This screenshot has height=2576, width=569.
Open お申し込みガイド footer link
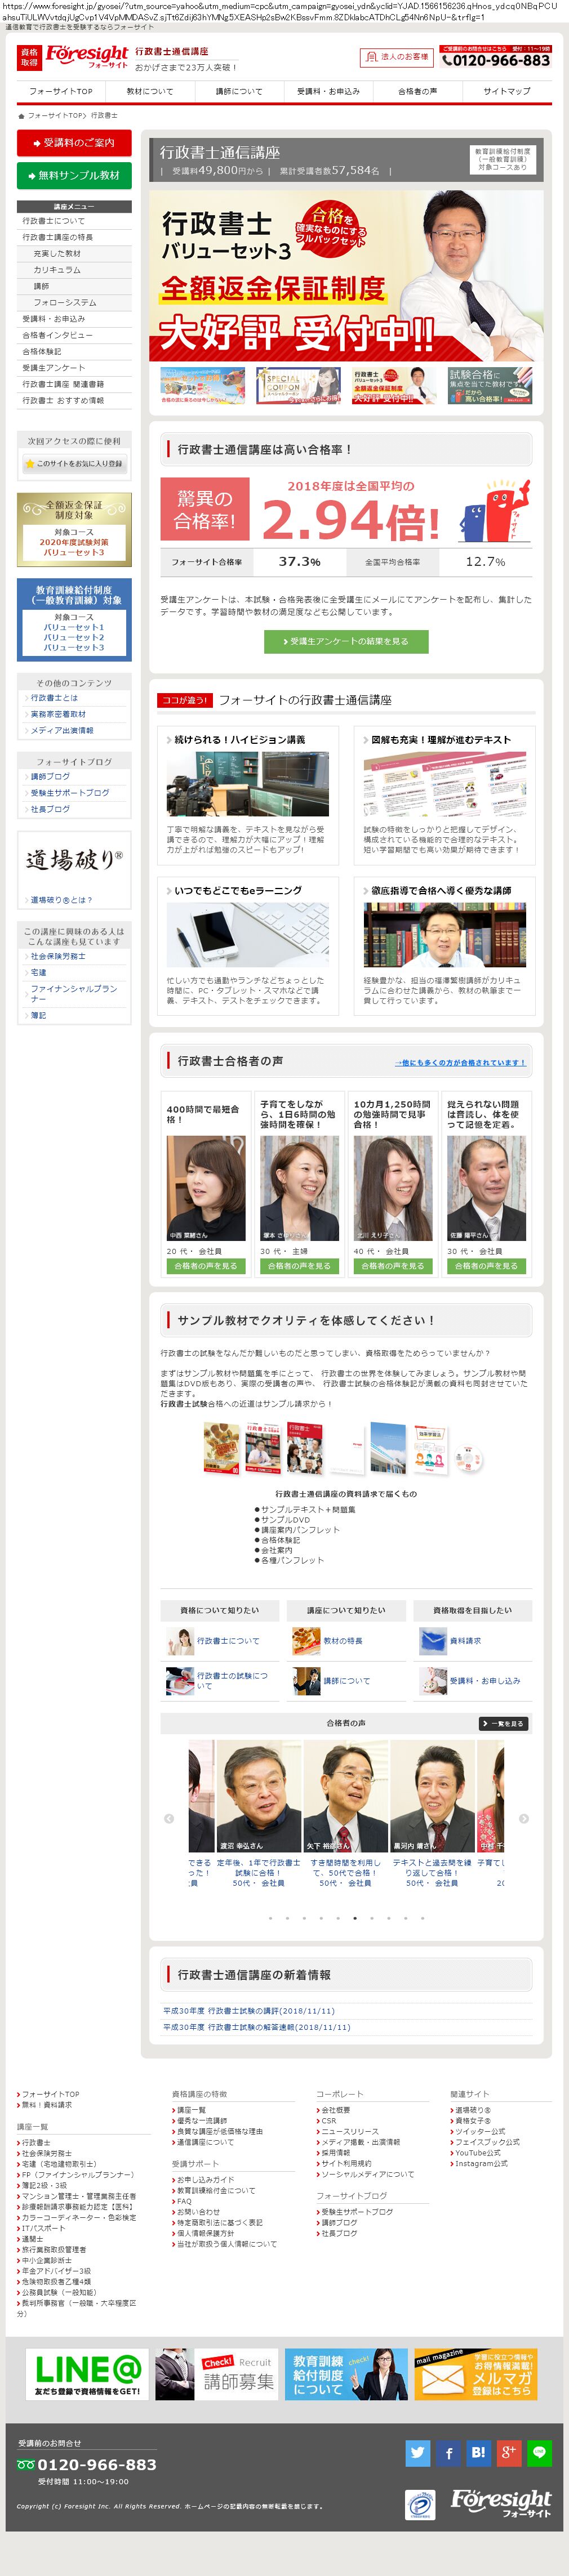[x=205, y=2179]
